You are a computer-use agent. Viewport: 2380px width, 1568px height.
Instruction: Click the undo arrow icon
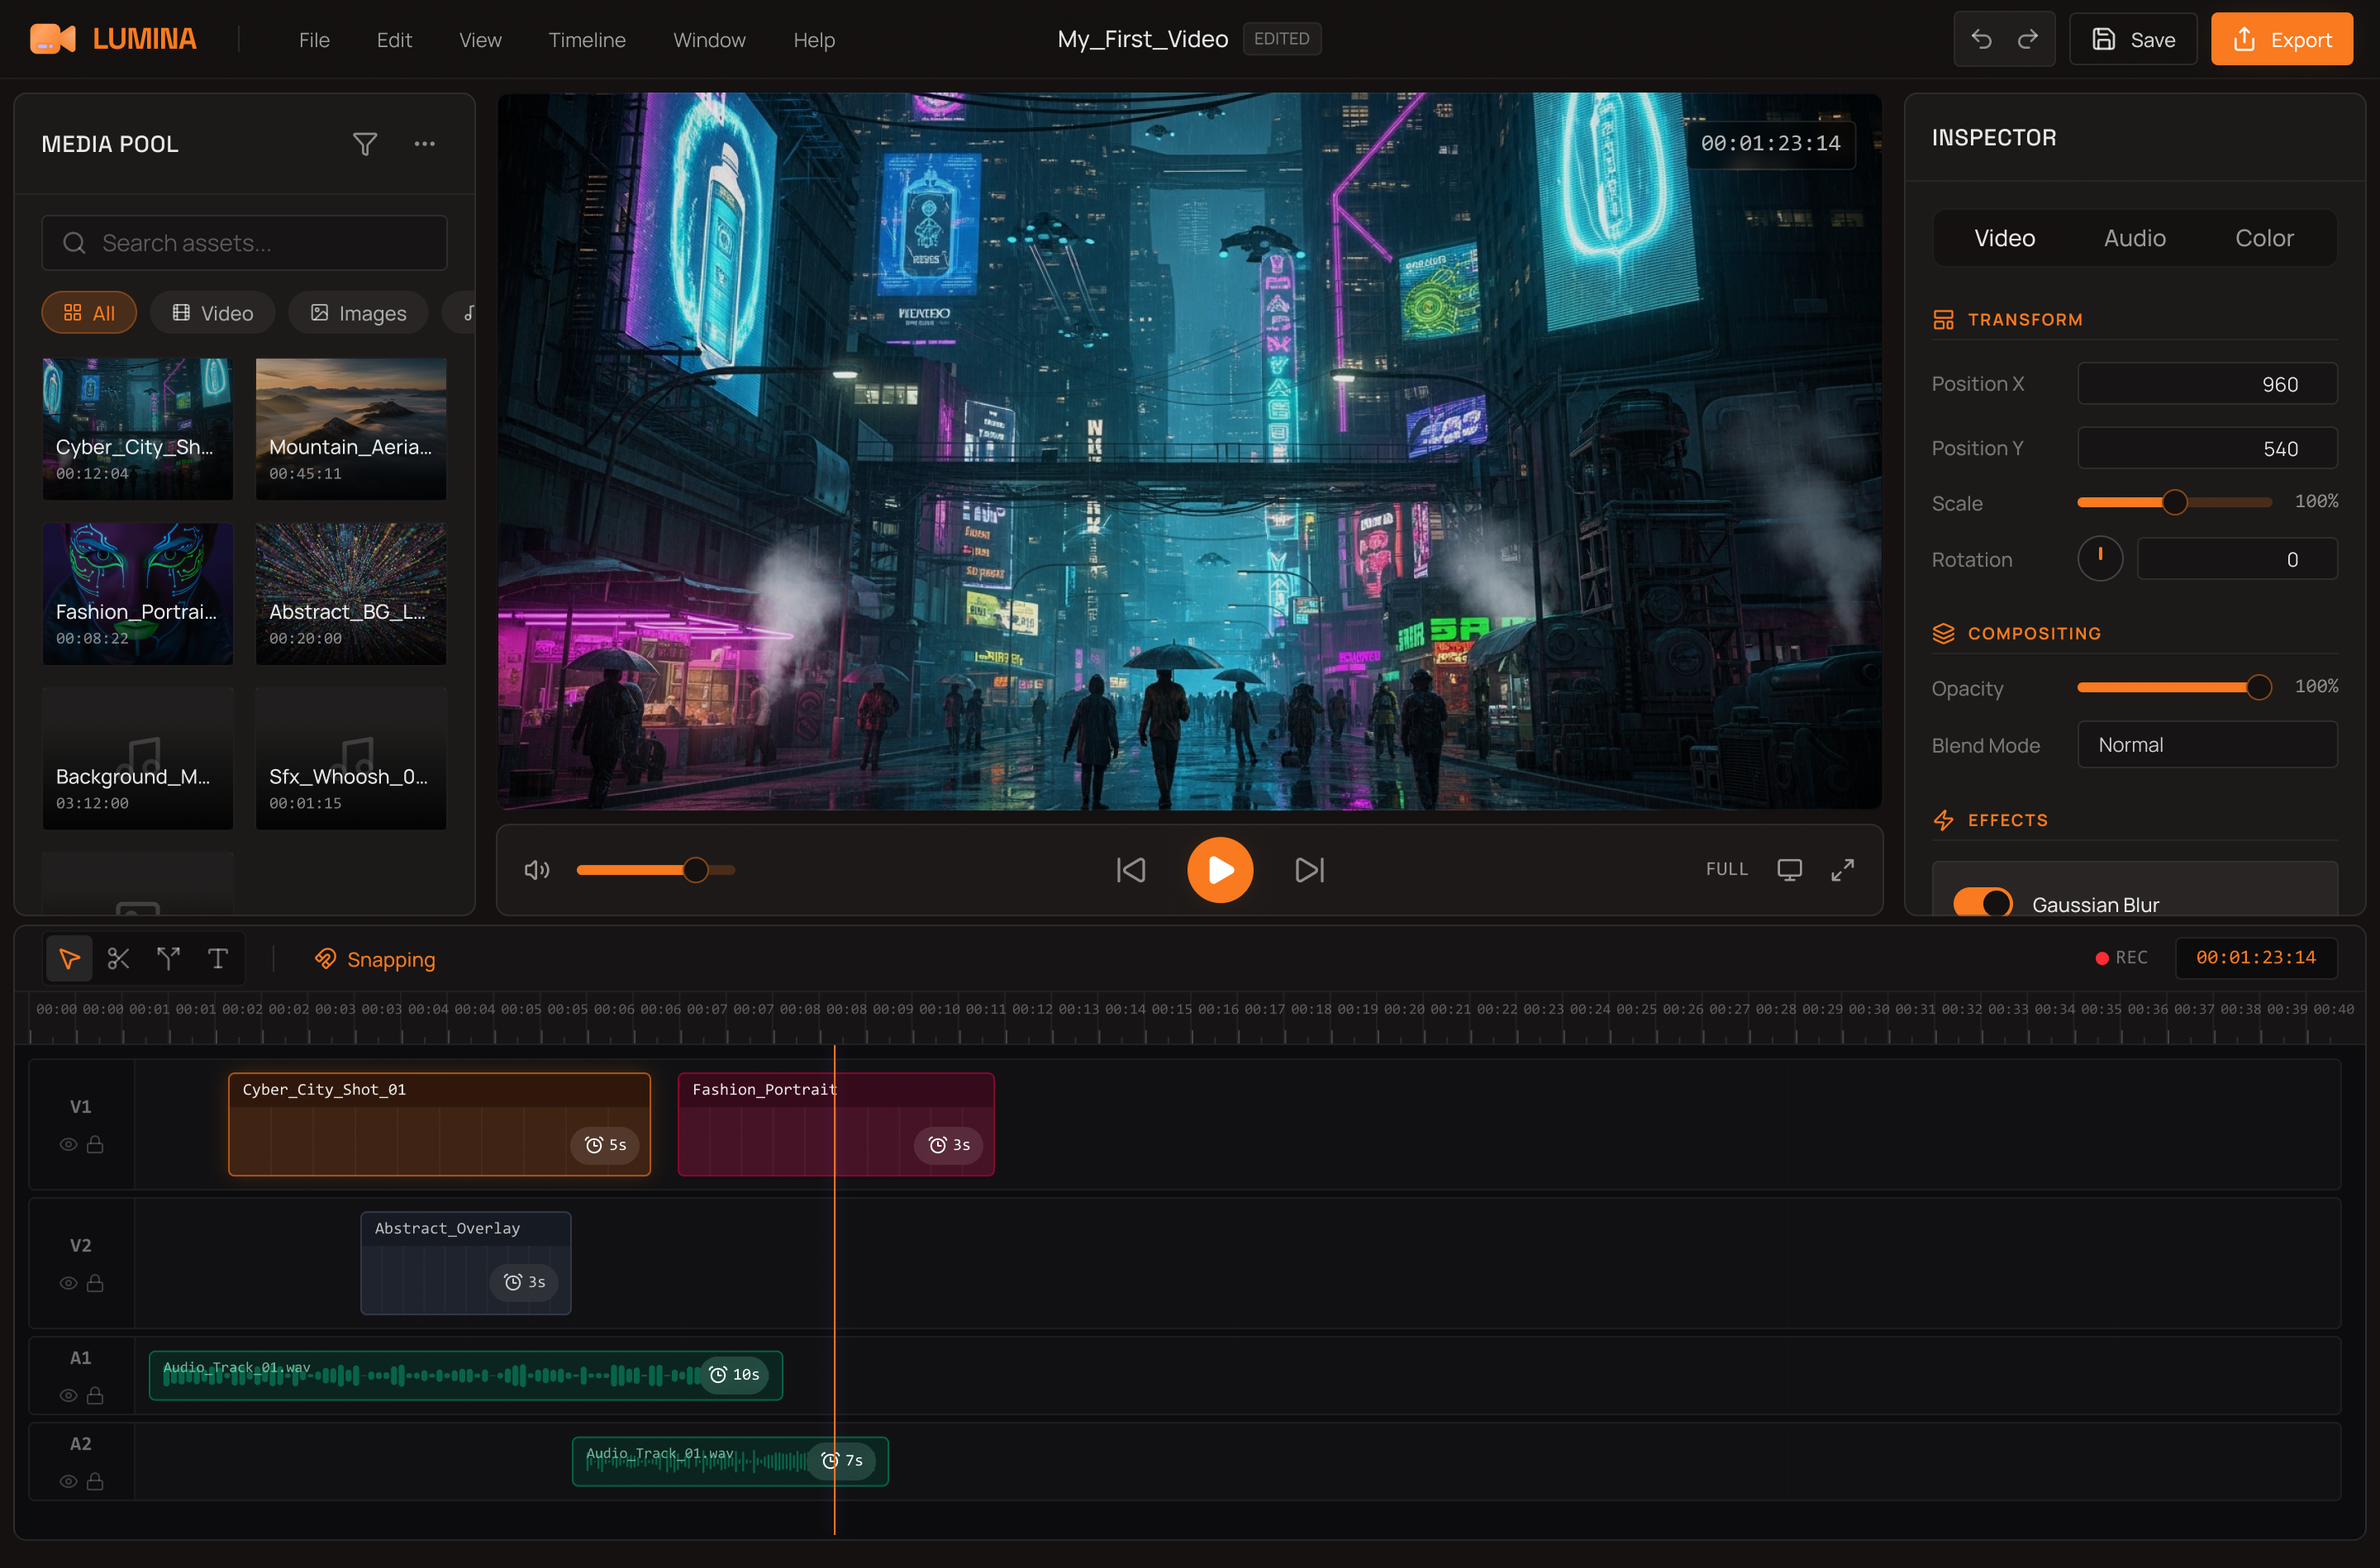point(1981,39)
